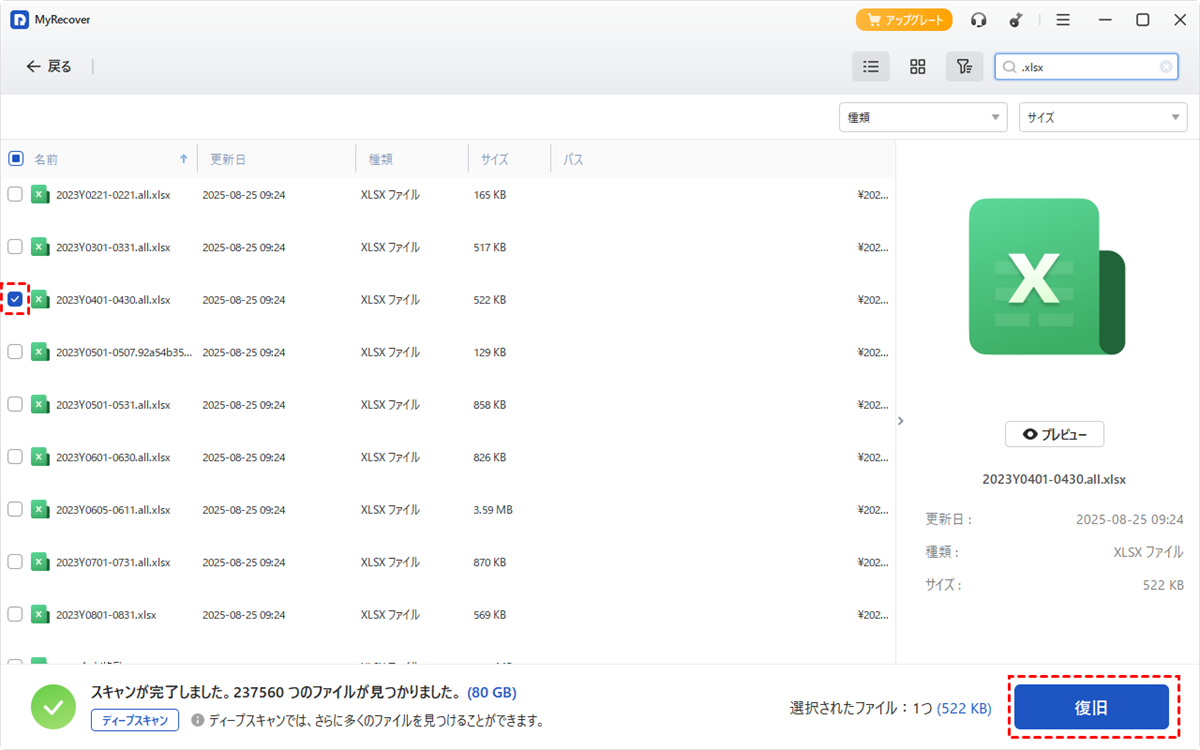
Task: Select file name 2023Y0605-0611.all.xlsx
Action: point(113,509)
